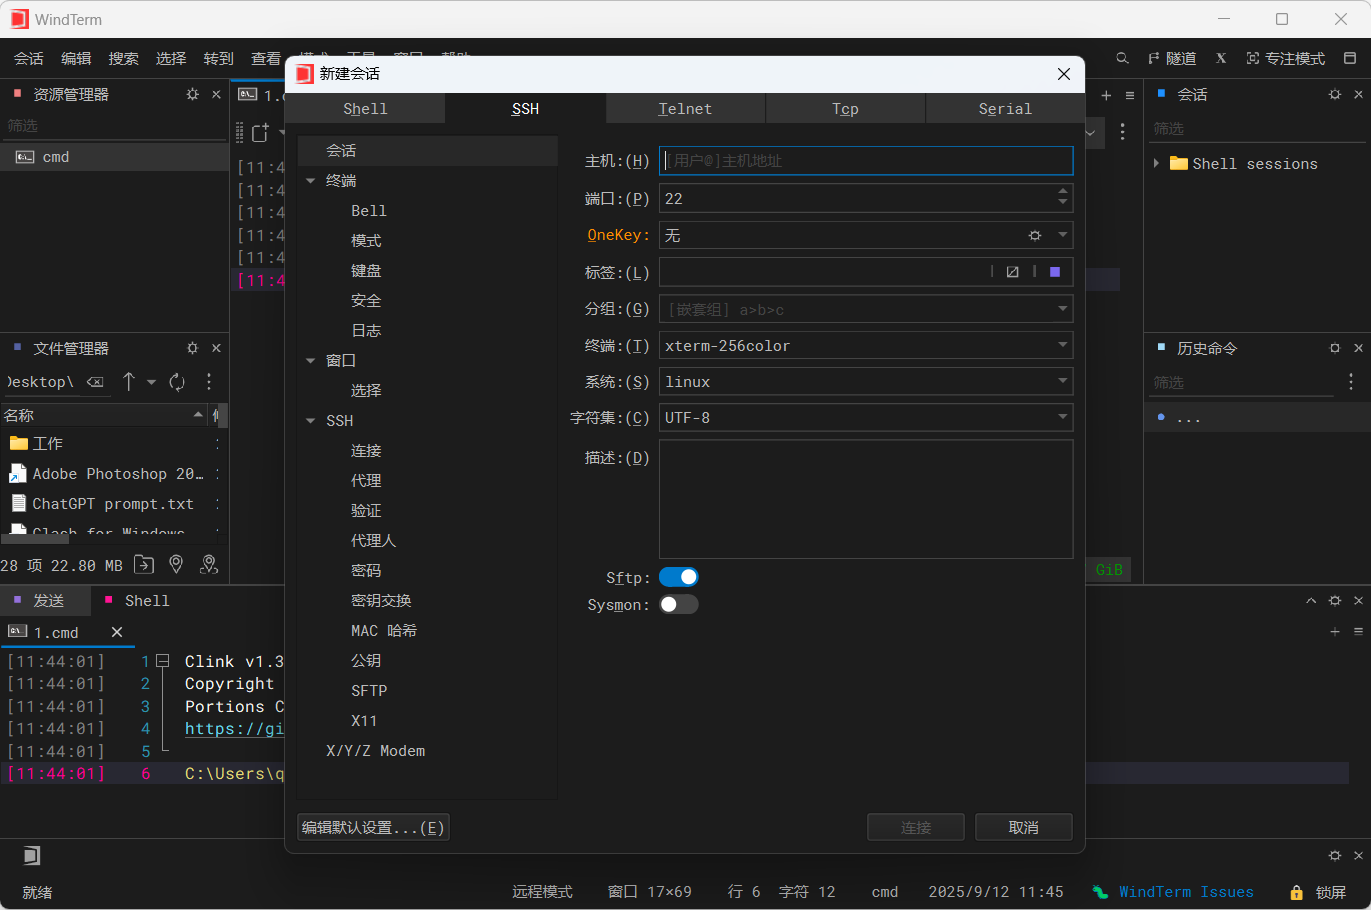Screen dimensions: 1371x910
Task: Collapse the SSH tree node
Action: pos(310,421)
